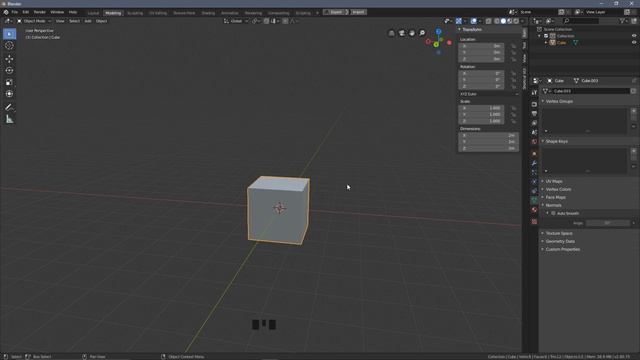
Task: Toggle X-ray mode
Action: tap(489, 21)
